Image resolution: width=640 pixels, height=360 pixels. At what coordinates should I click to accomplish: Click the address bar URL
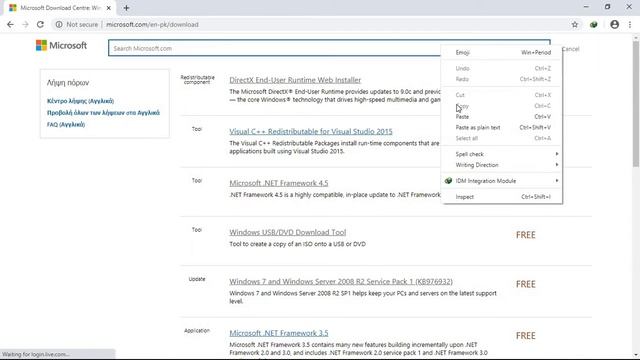152,24
